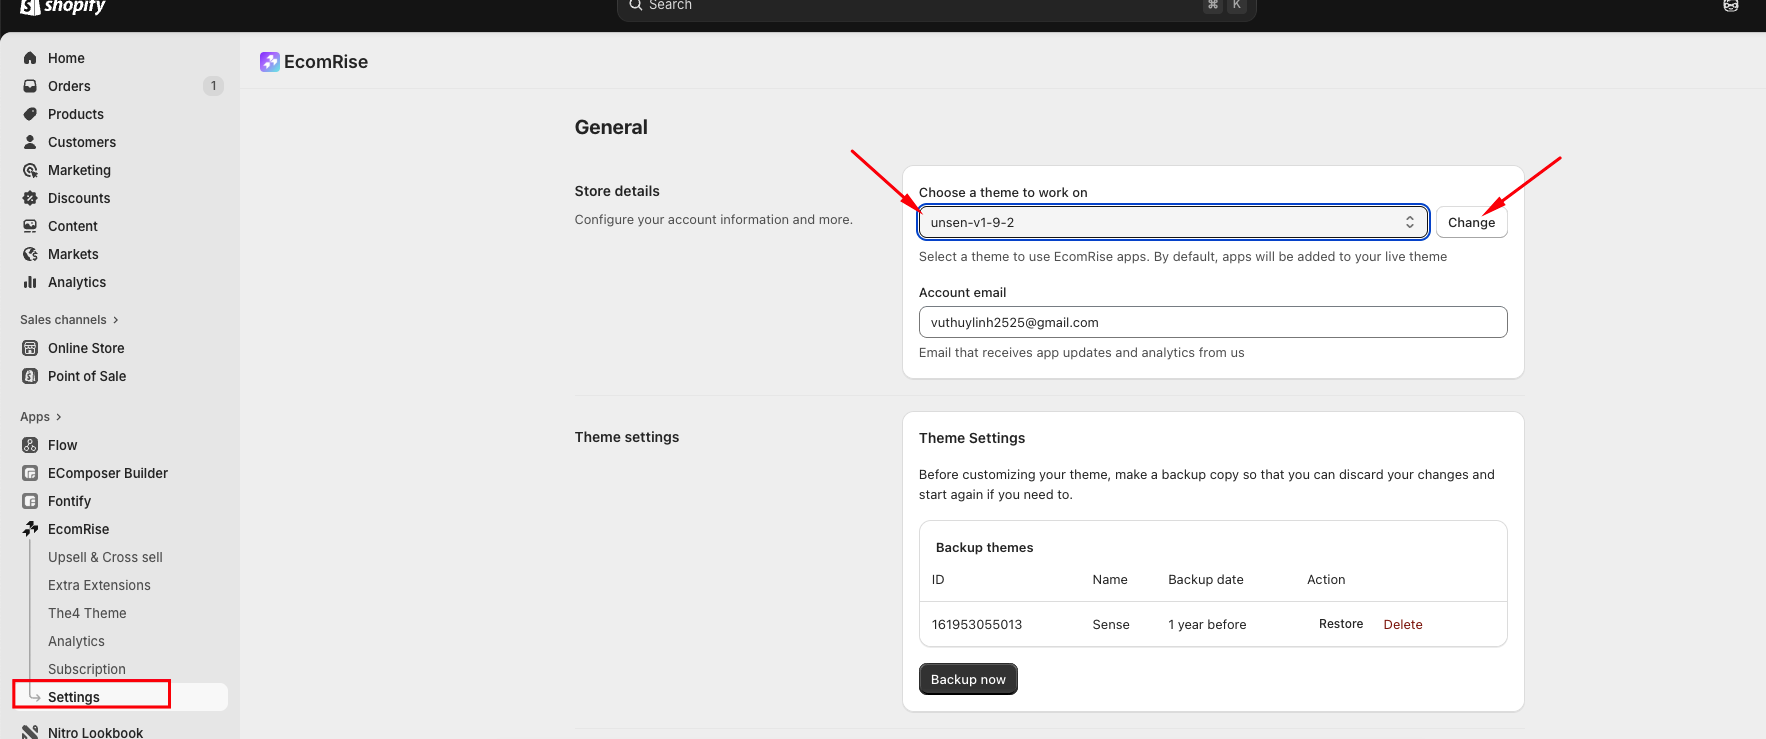This screenshot has width=1766, height=739.
Task: Open the Discounts section
Action: [x=79, y=198]
